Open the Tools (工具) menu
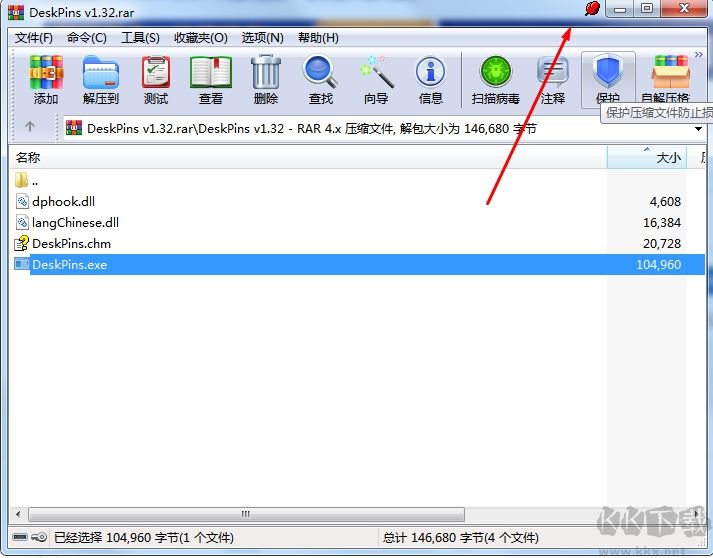The width and height of the screenshot is (713, 558). [x=140, y=38]
